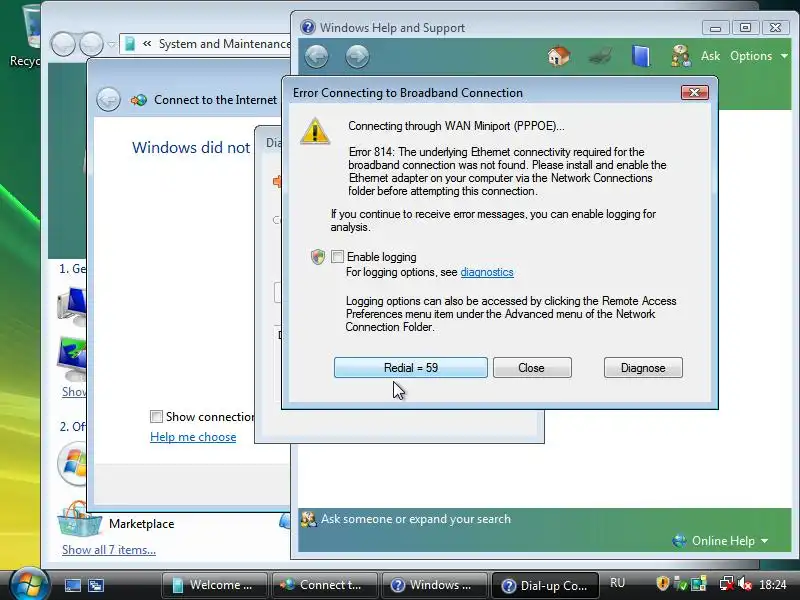800x600 pixels.
Task: Click the Redial = 59 button
Action: click(411, 368)
